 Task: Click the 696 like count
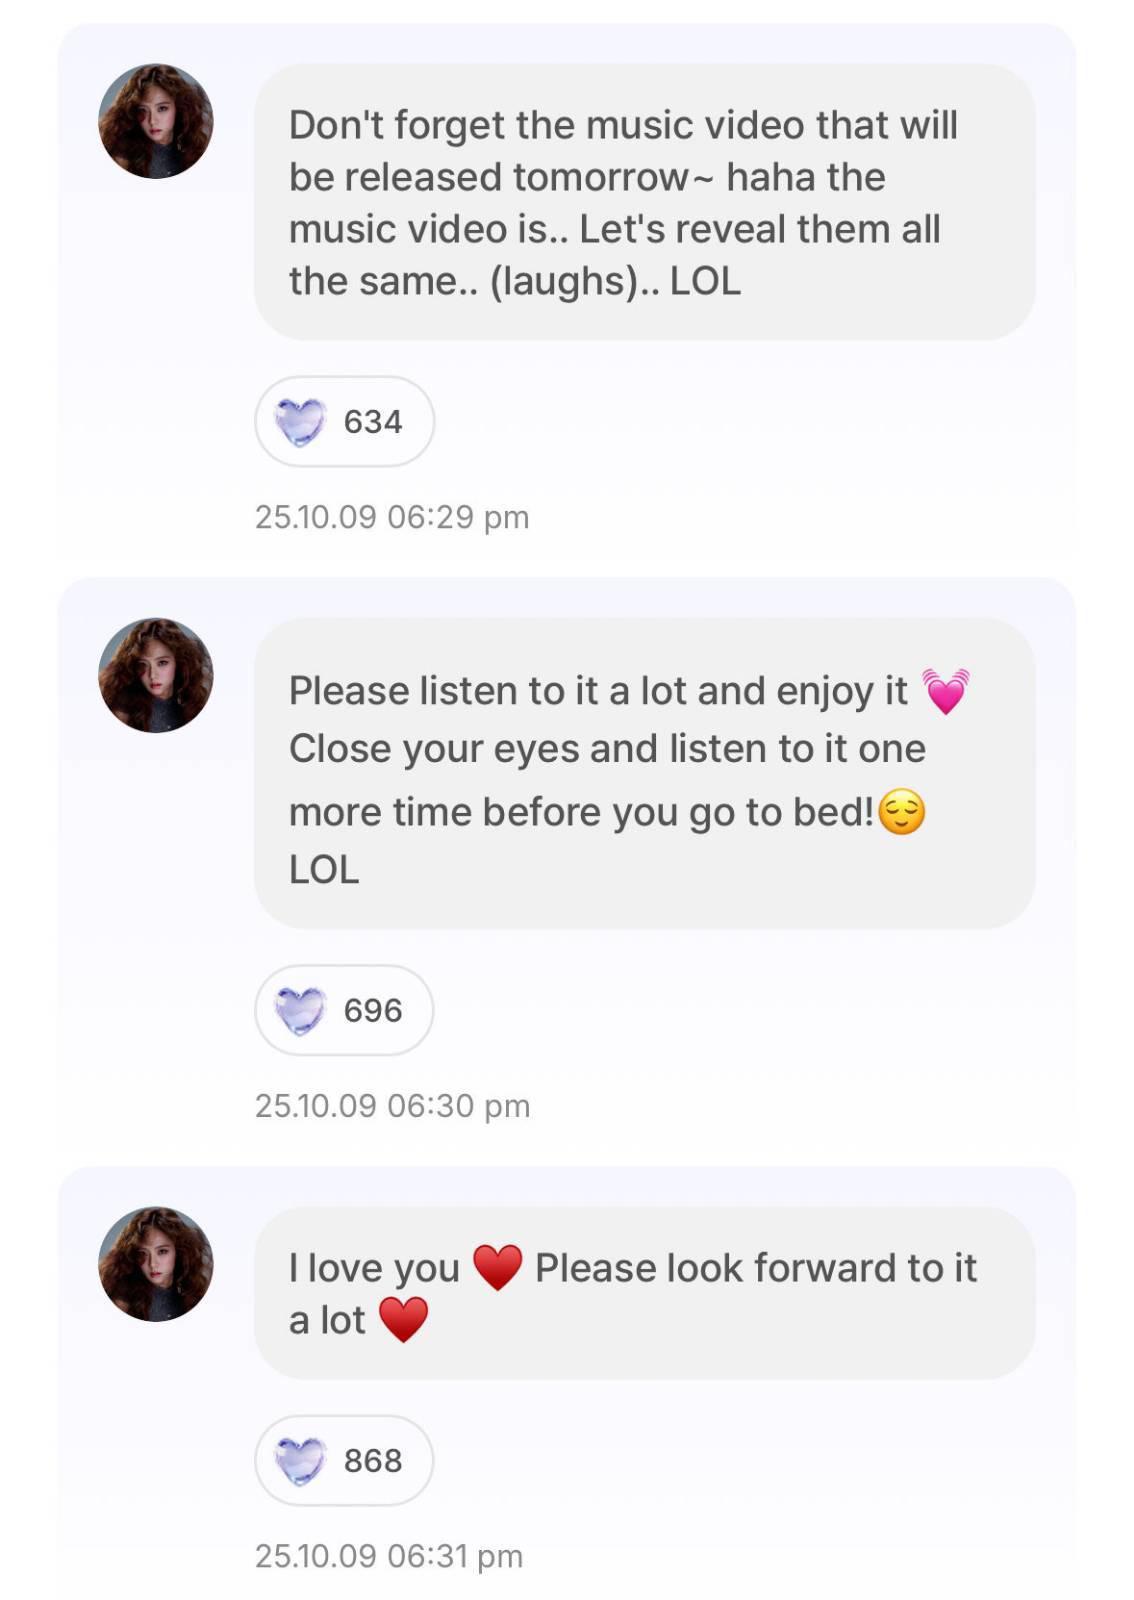(x=373, y=1011)
